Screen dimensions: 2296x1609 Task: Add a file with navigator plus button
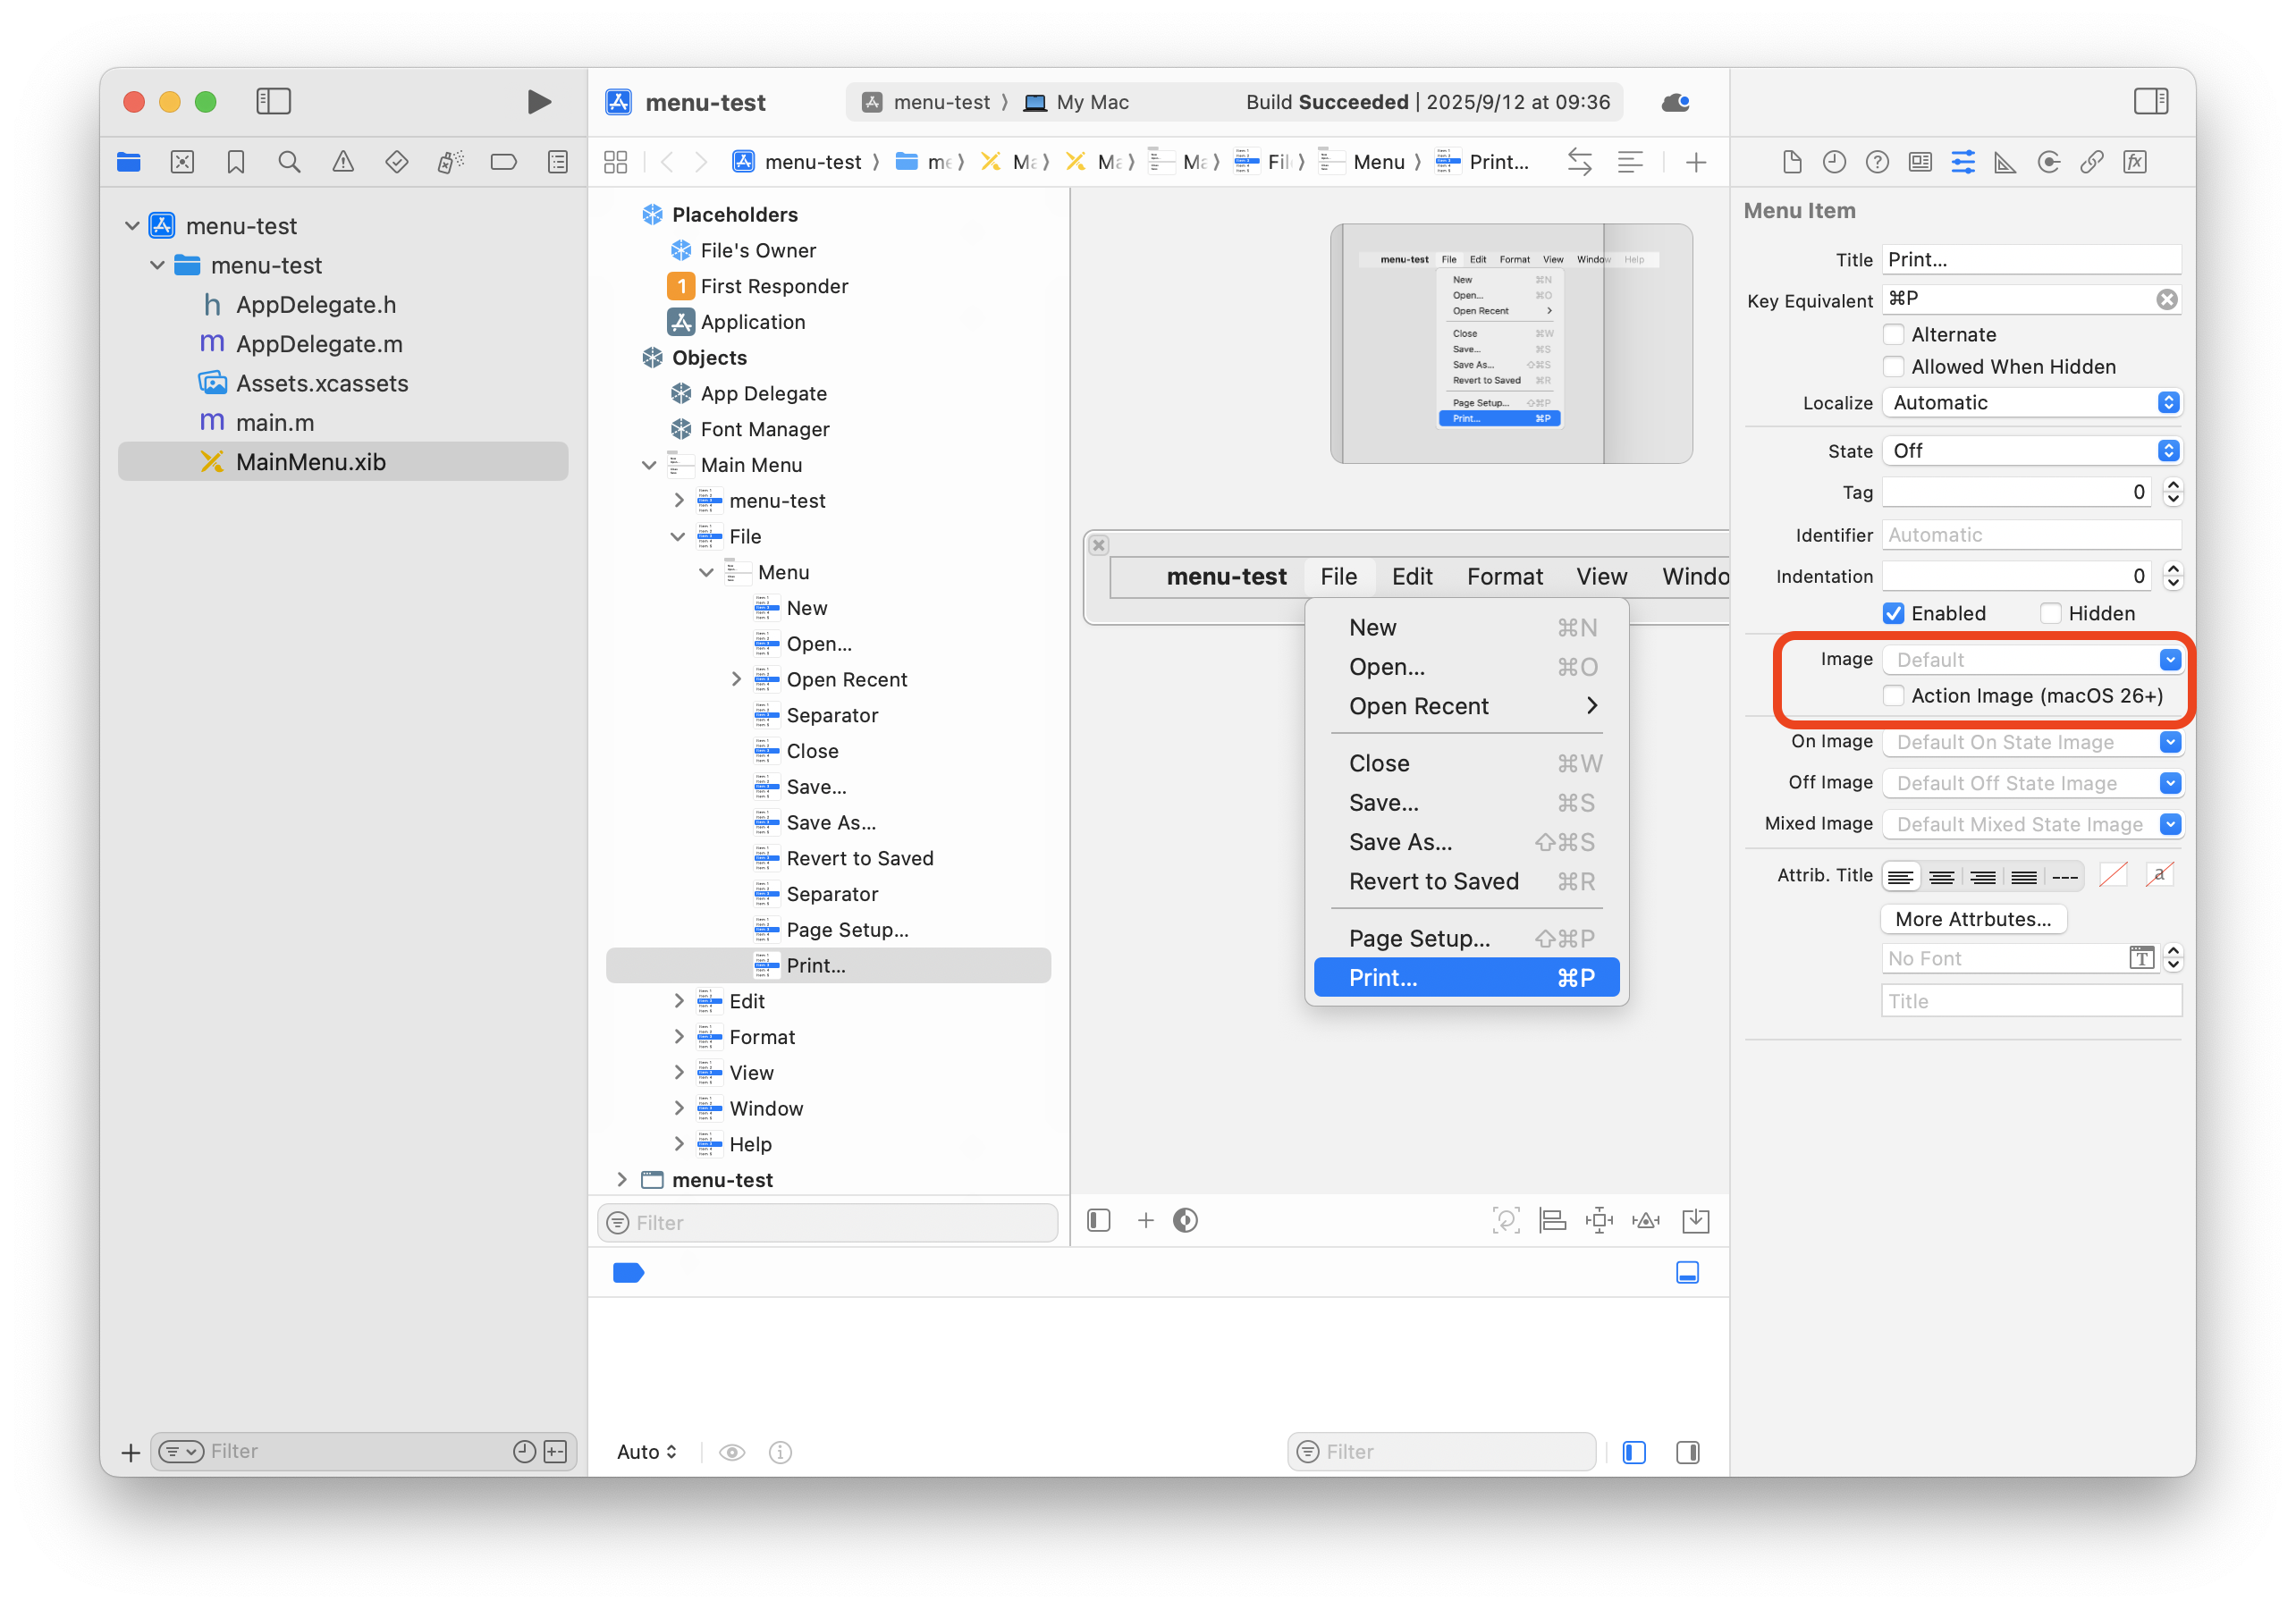tap(130, 1452)
